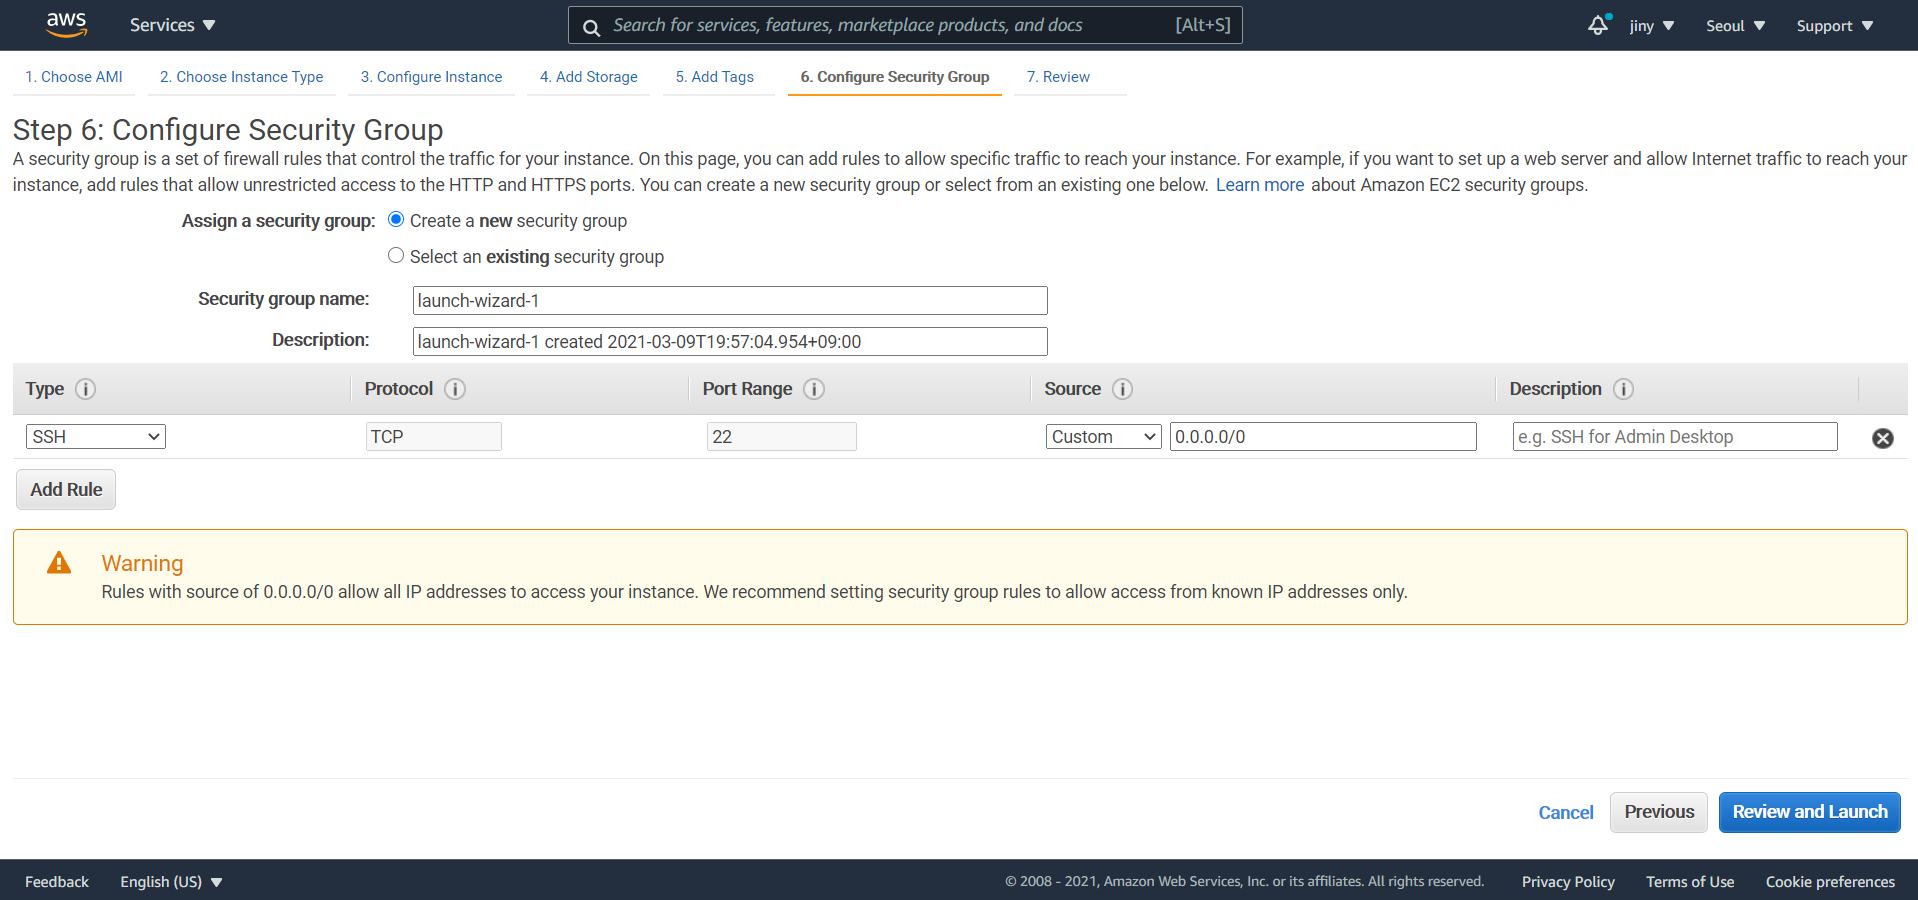Image resolution: width=1918 pixels, height=900 pixels.
Task: Click the info icon next to Type
Action: 86,389
